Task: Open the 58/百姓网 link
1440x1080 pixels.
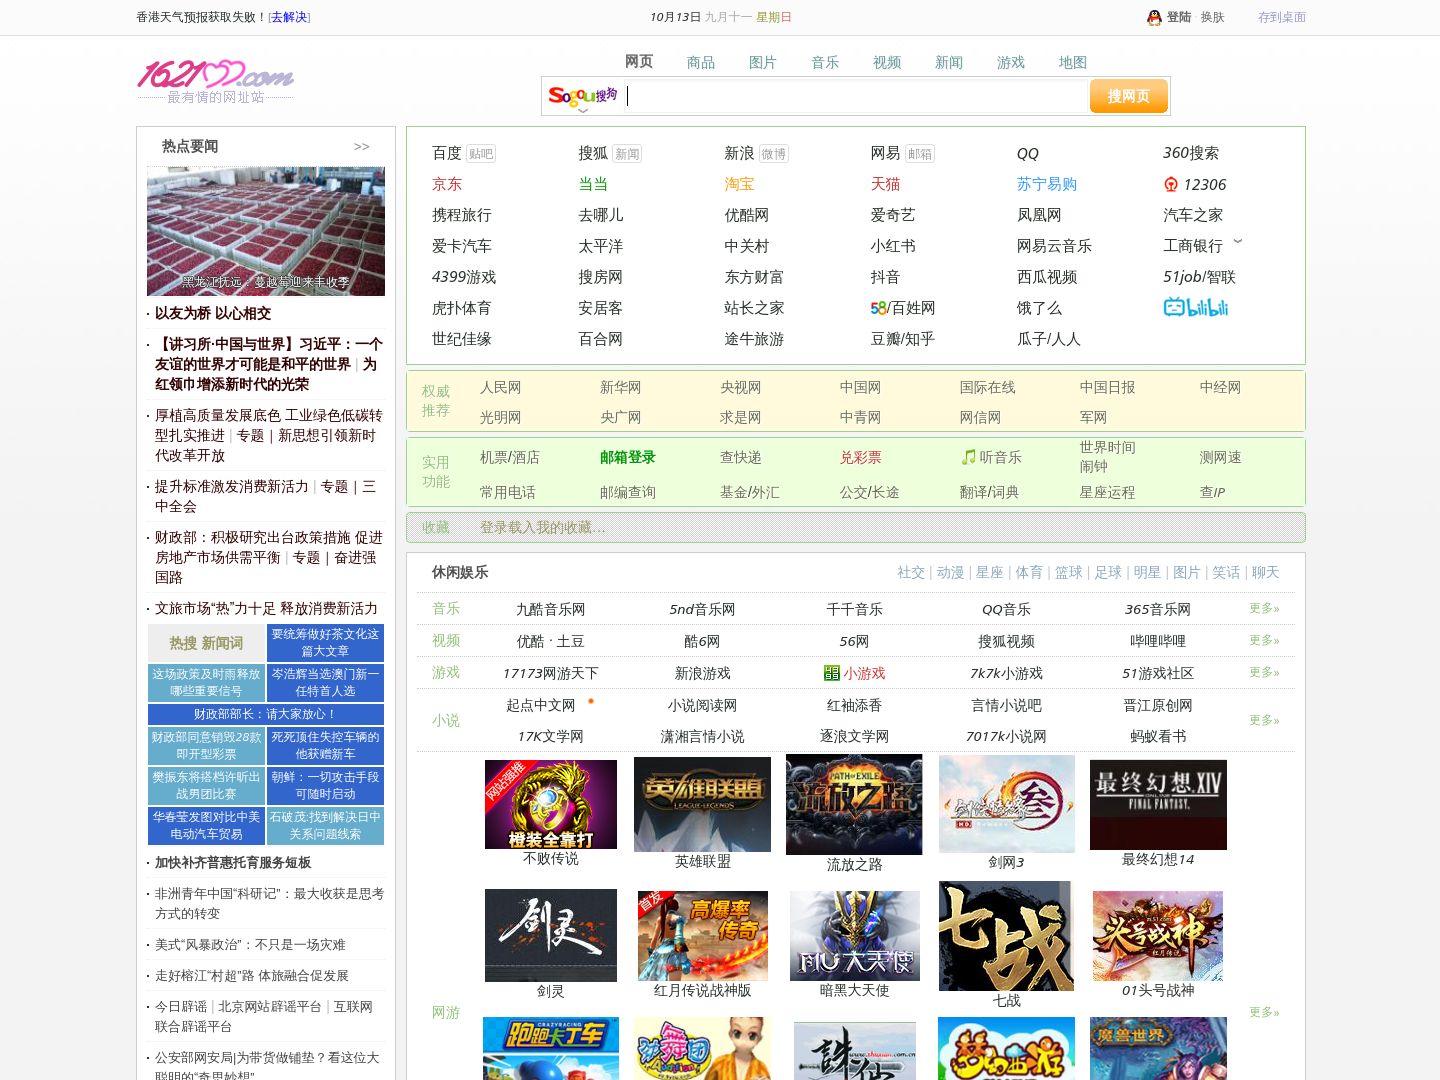Action: click(x=902, y=308)
